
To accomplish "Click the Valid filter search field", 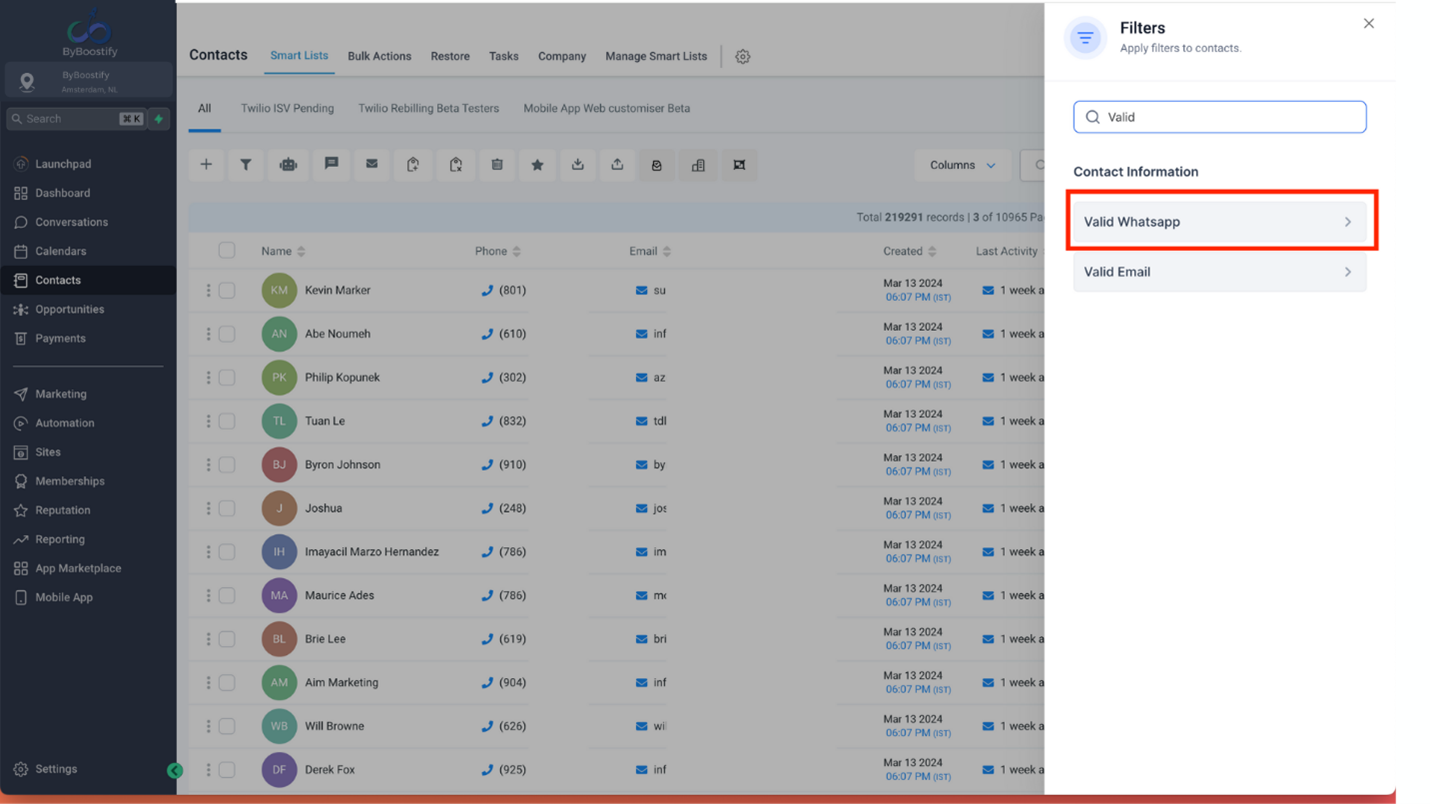I will coord(1219,117).
